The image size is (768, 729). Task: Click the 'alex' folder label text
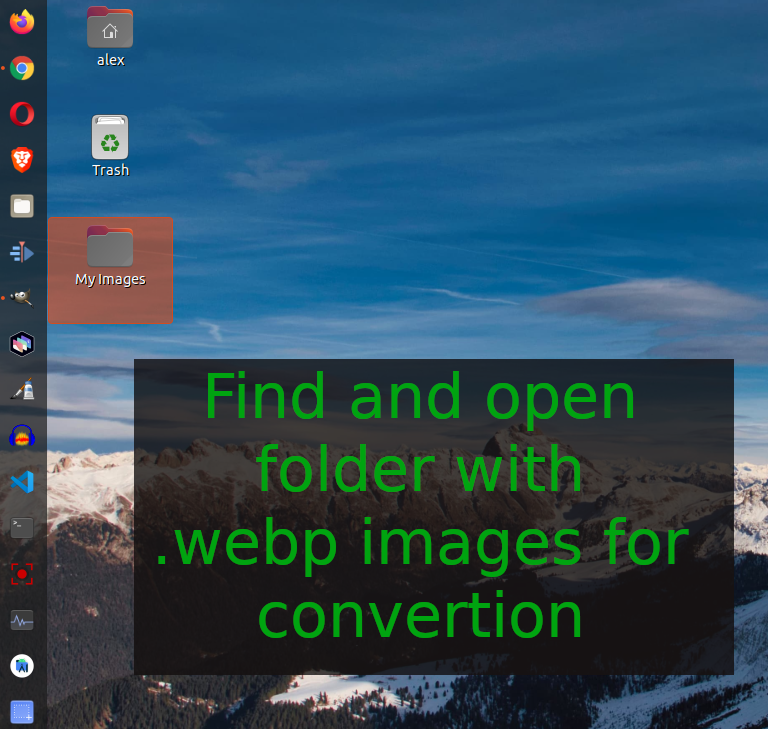[x=111, y=60]
